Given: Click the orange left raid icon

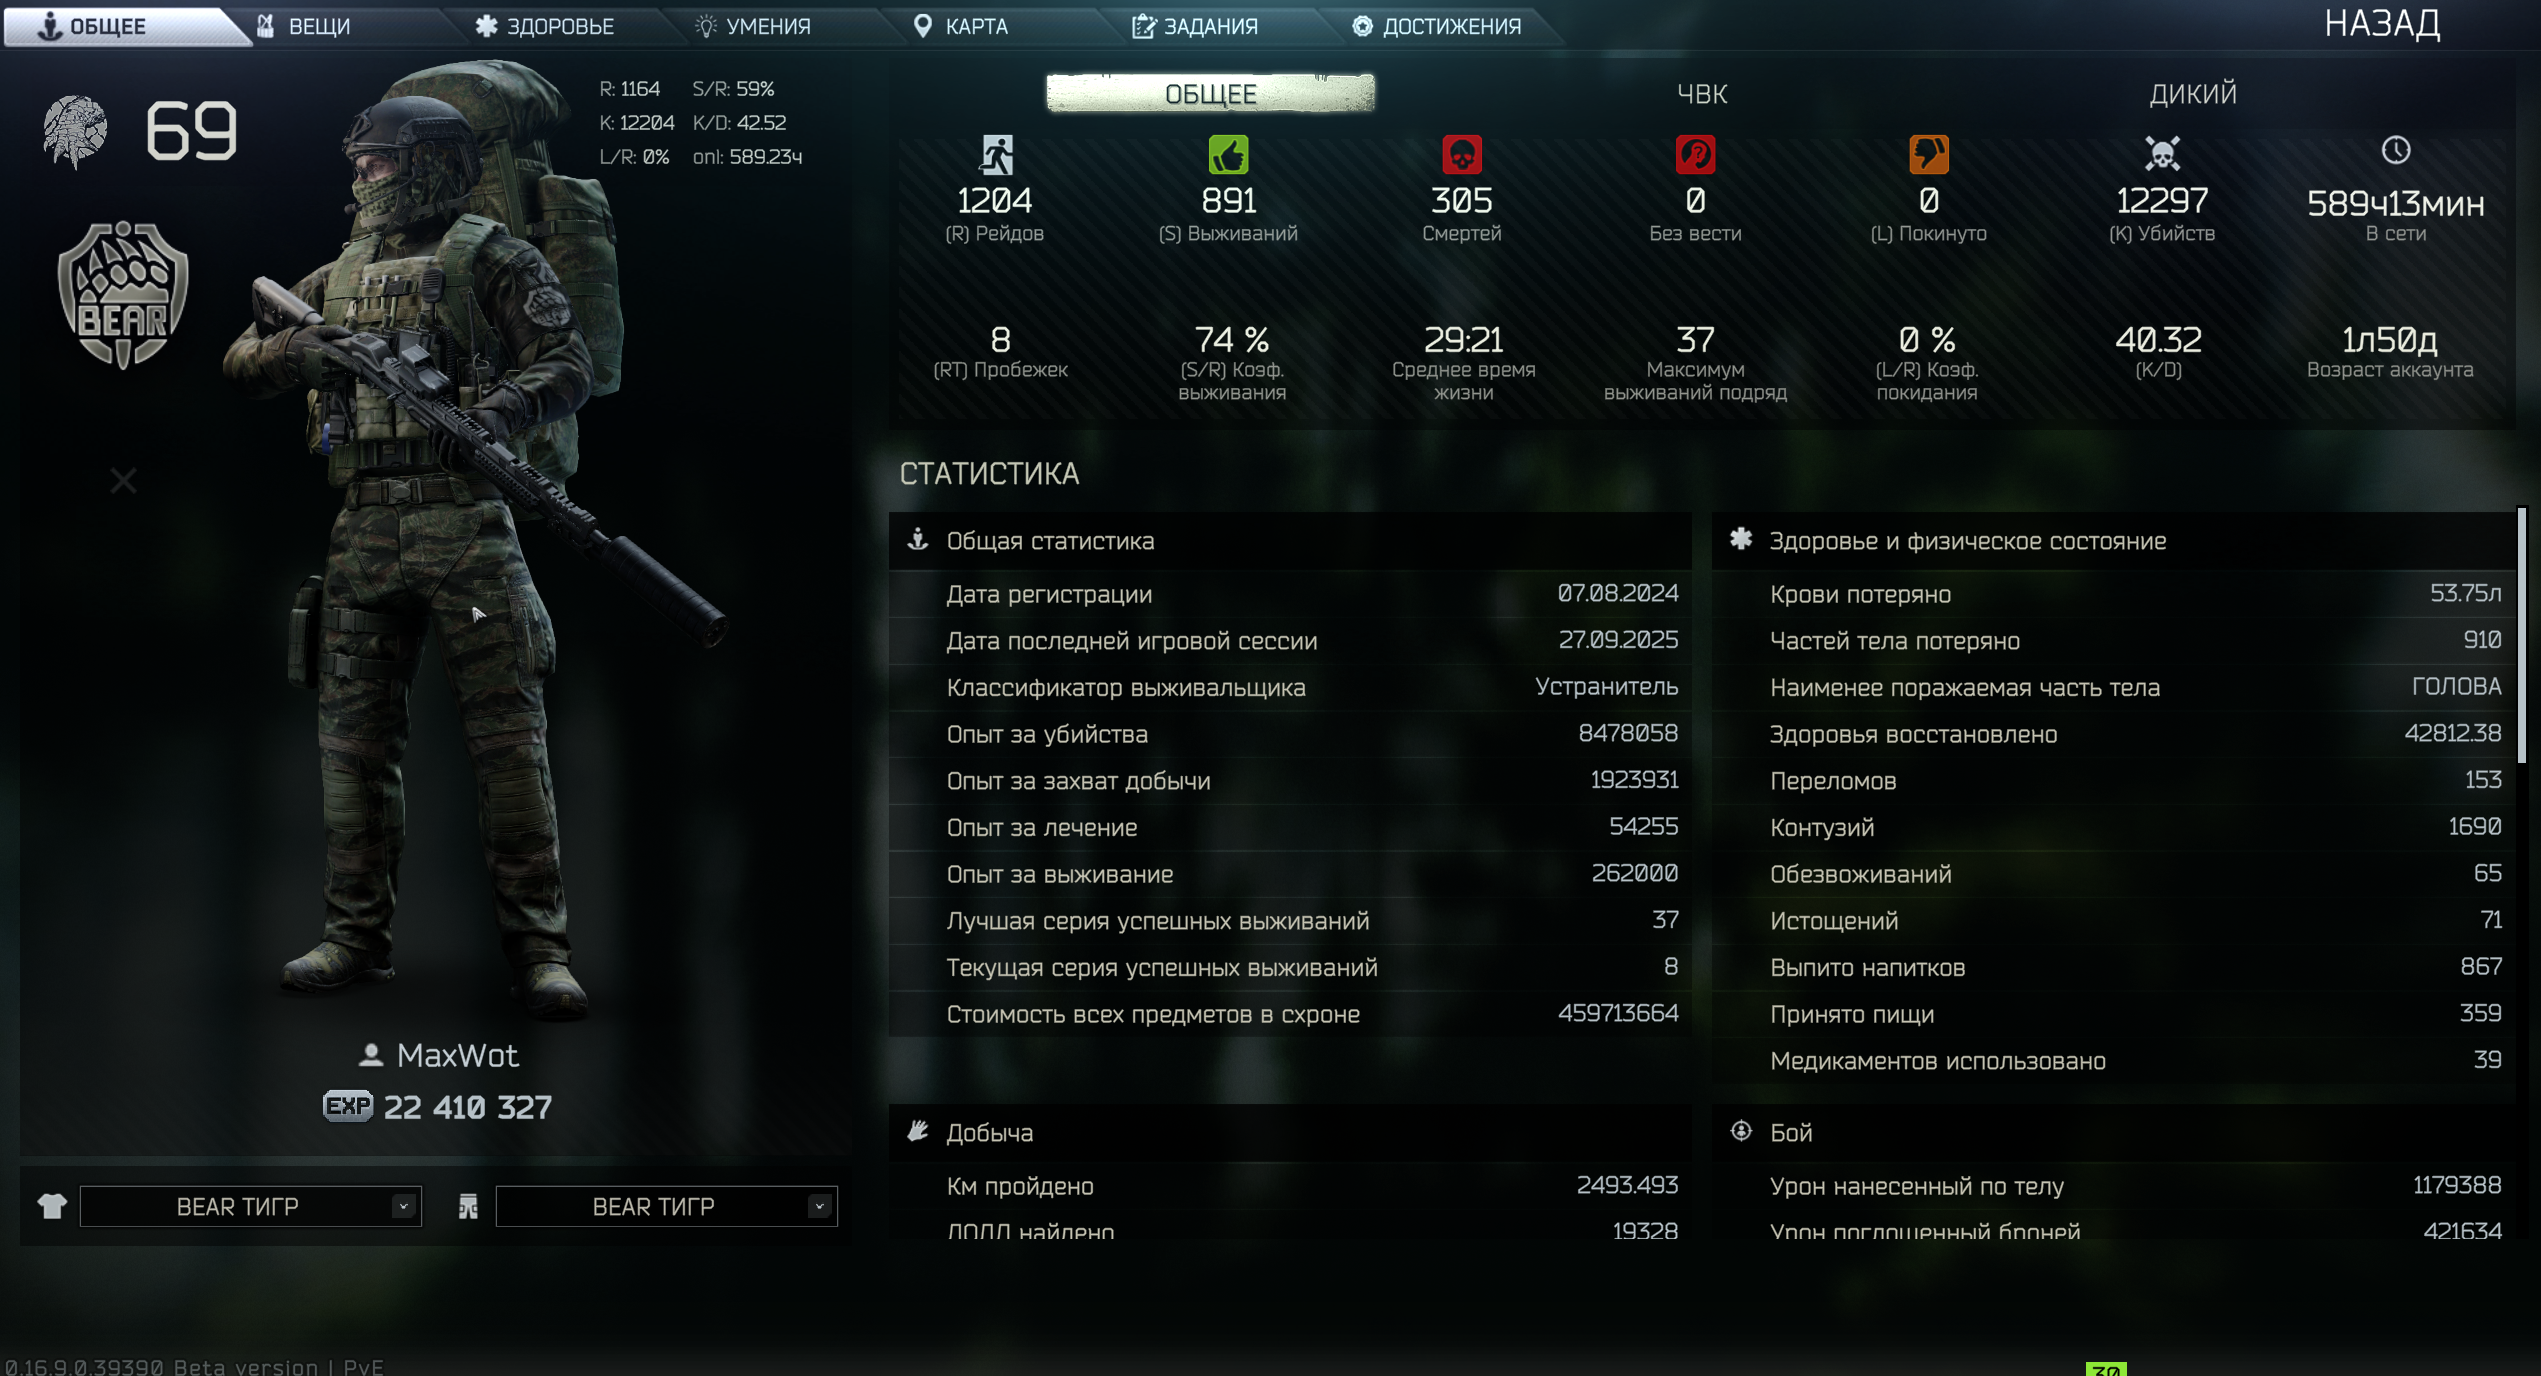Looking at the screenshot, I should (x=1928, y=155).
